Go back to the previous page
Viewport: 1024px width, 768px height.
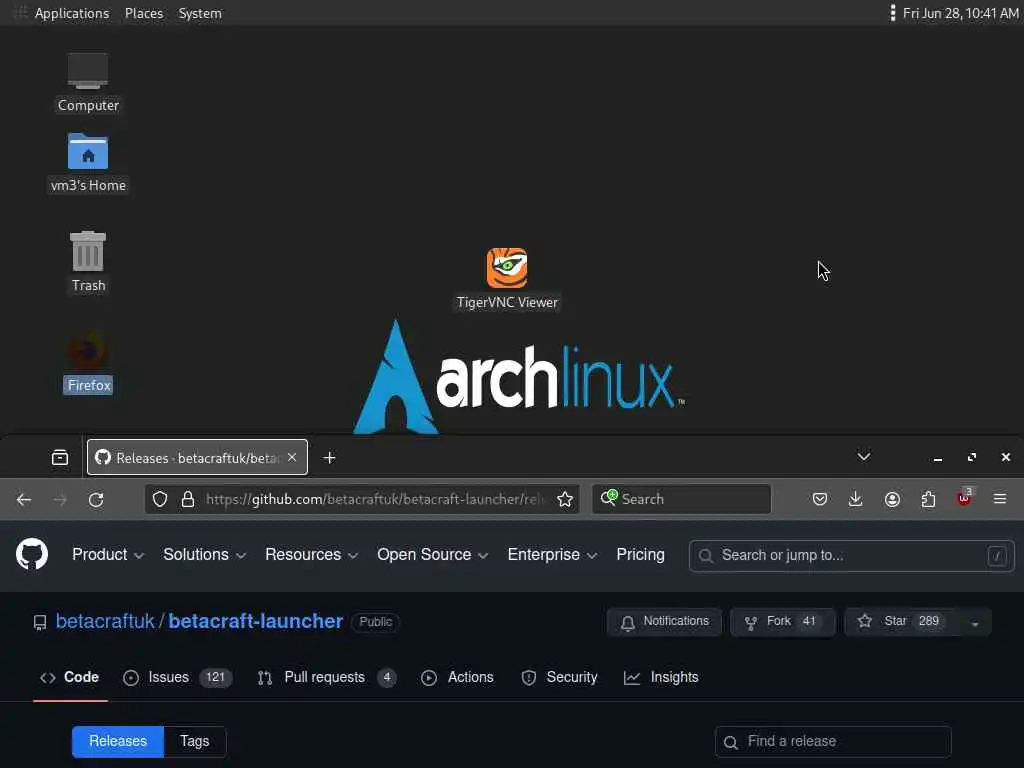pyautogui.click(x=24, y=500)
